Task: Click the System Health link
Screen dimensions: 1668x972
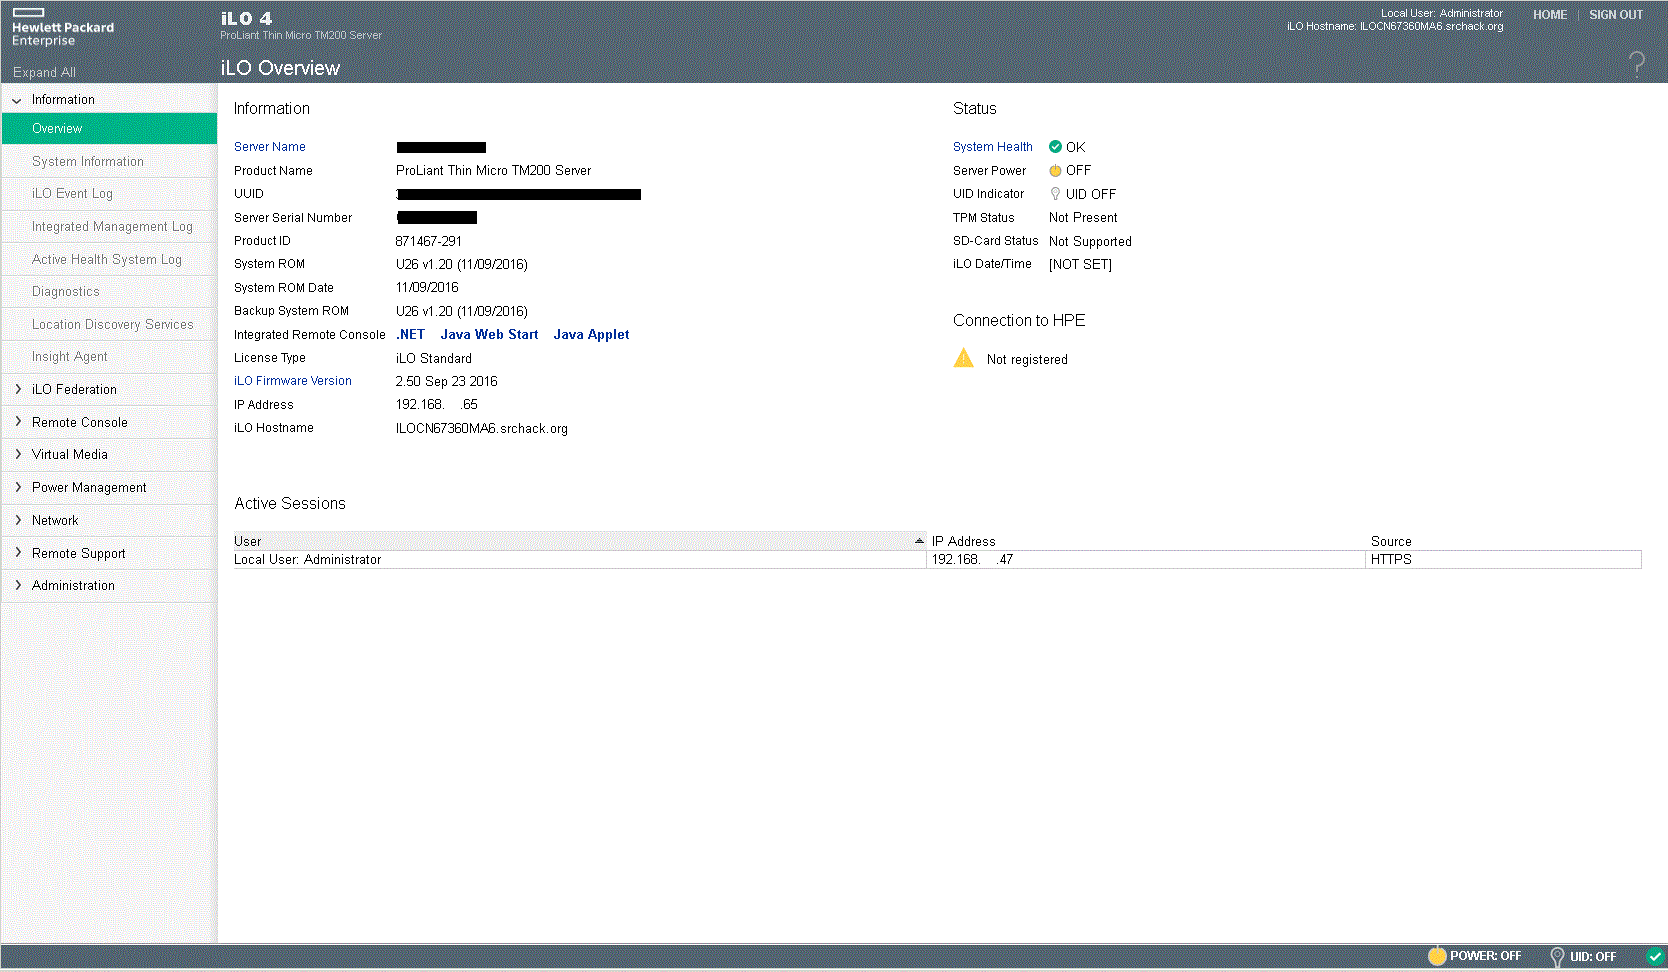Action: [x=993, y=147]
